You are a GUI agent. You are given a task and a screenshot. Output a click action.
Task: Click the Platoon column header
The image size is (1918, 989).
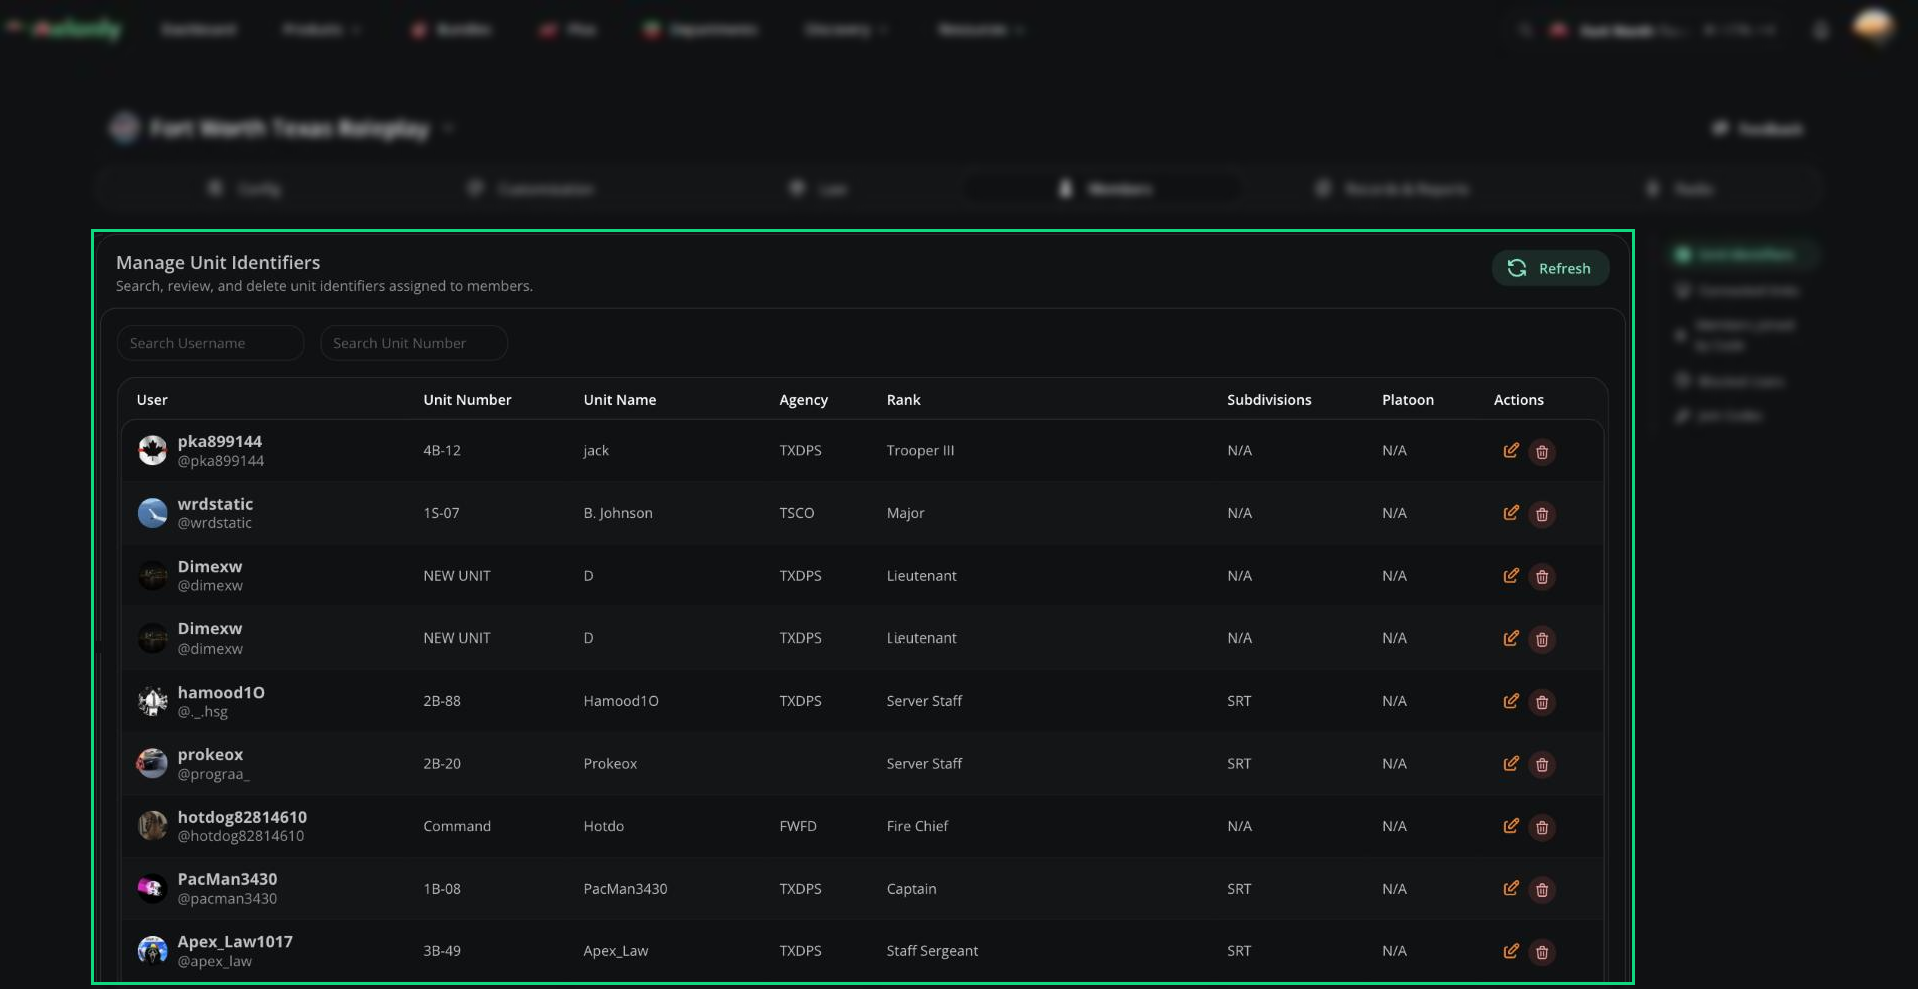(1408, 400)
